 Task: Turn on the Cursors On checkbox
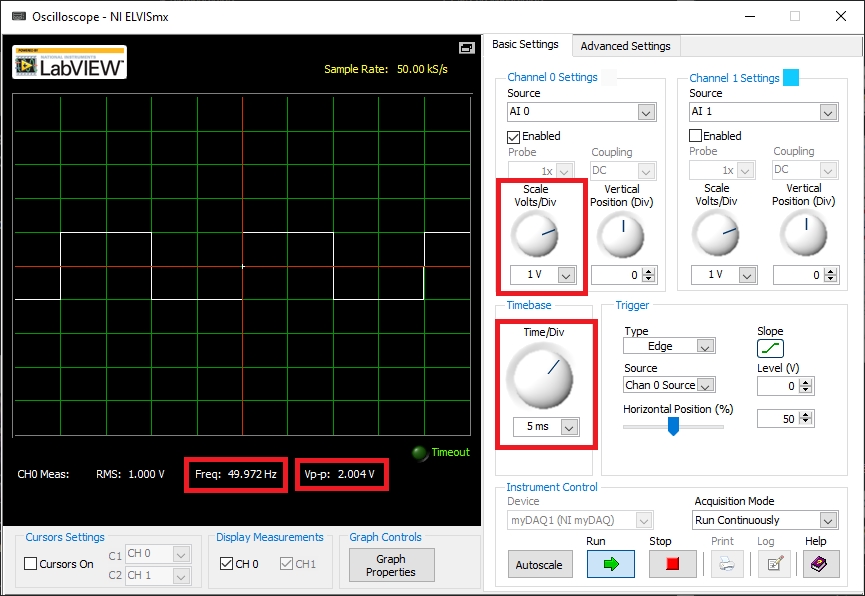[x=30, y=564]
